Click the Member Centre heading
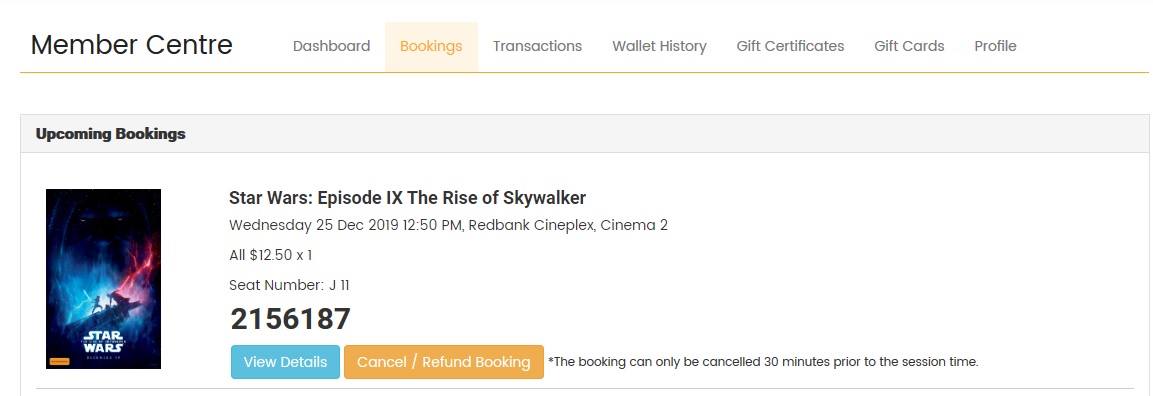Screen dimensions: 1153x396 (x=132, y=45)
